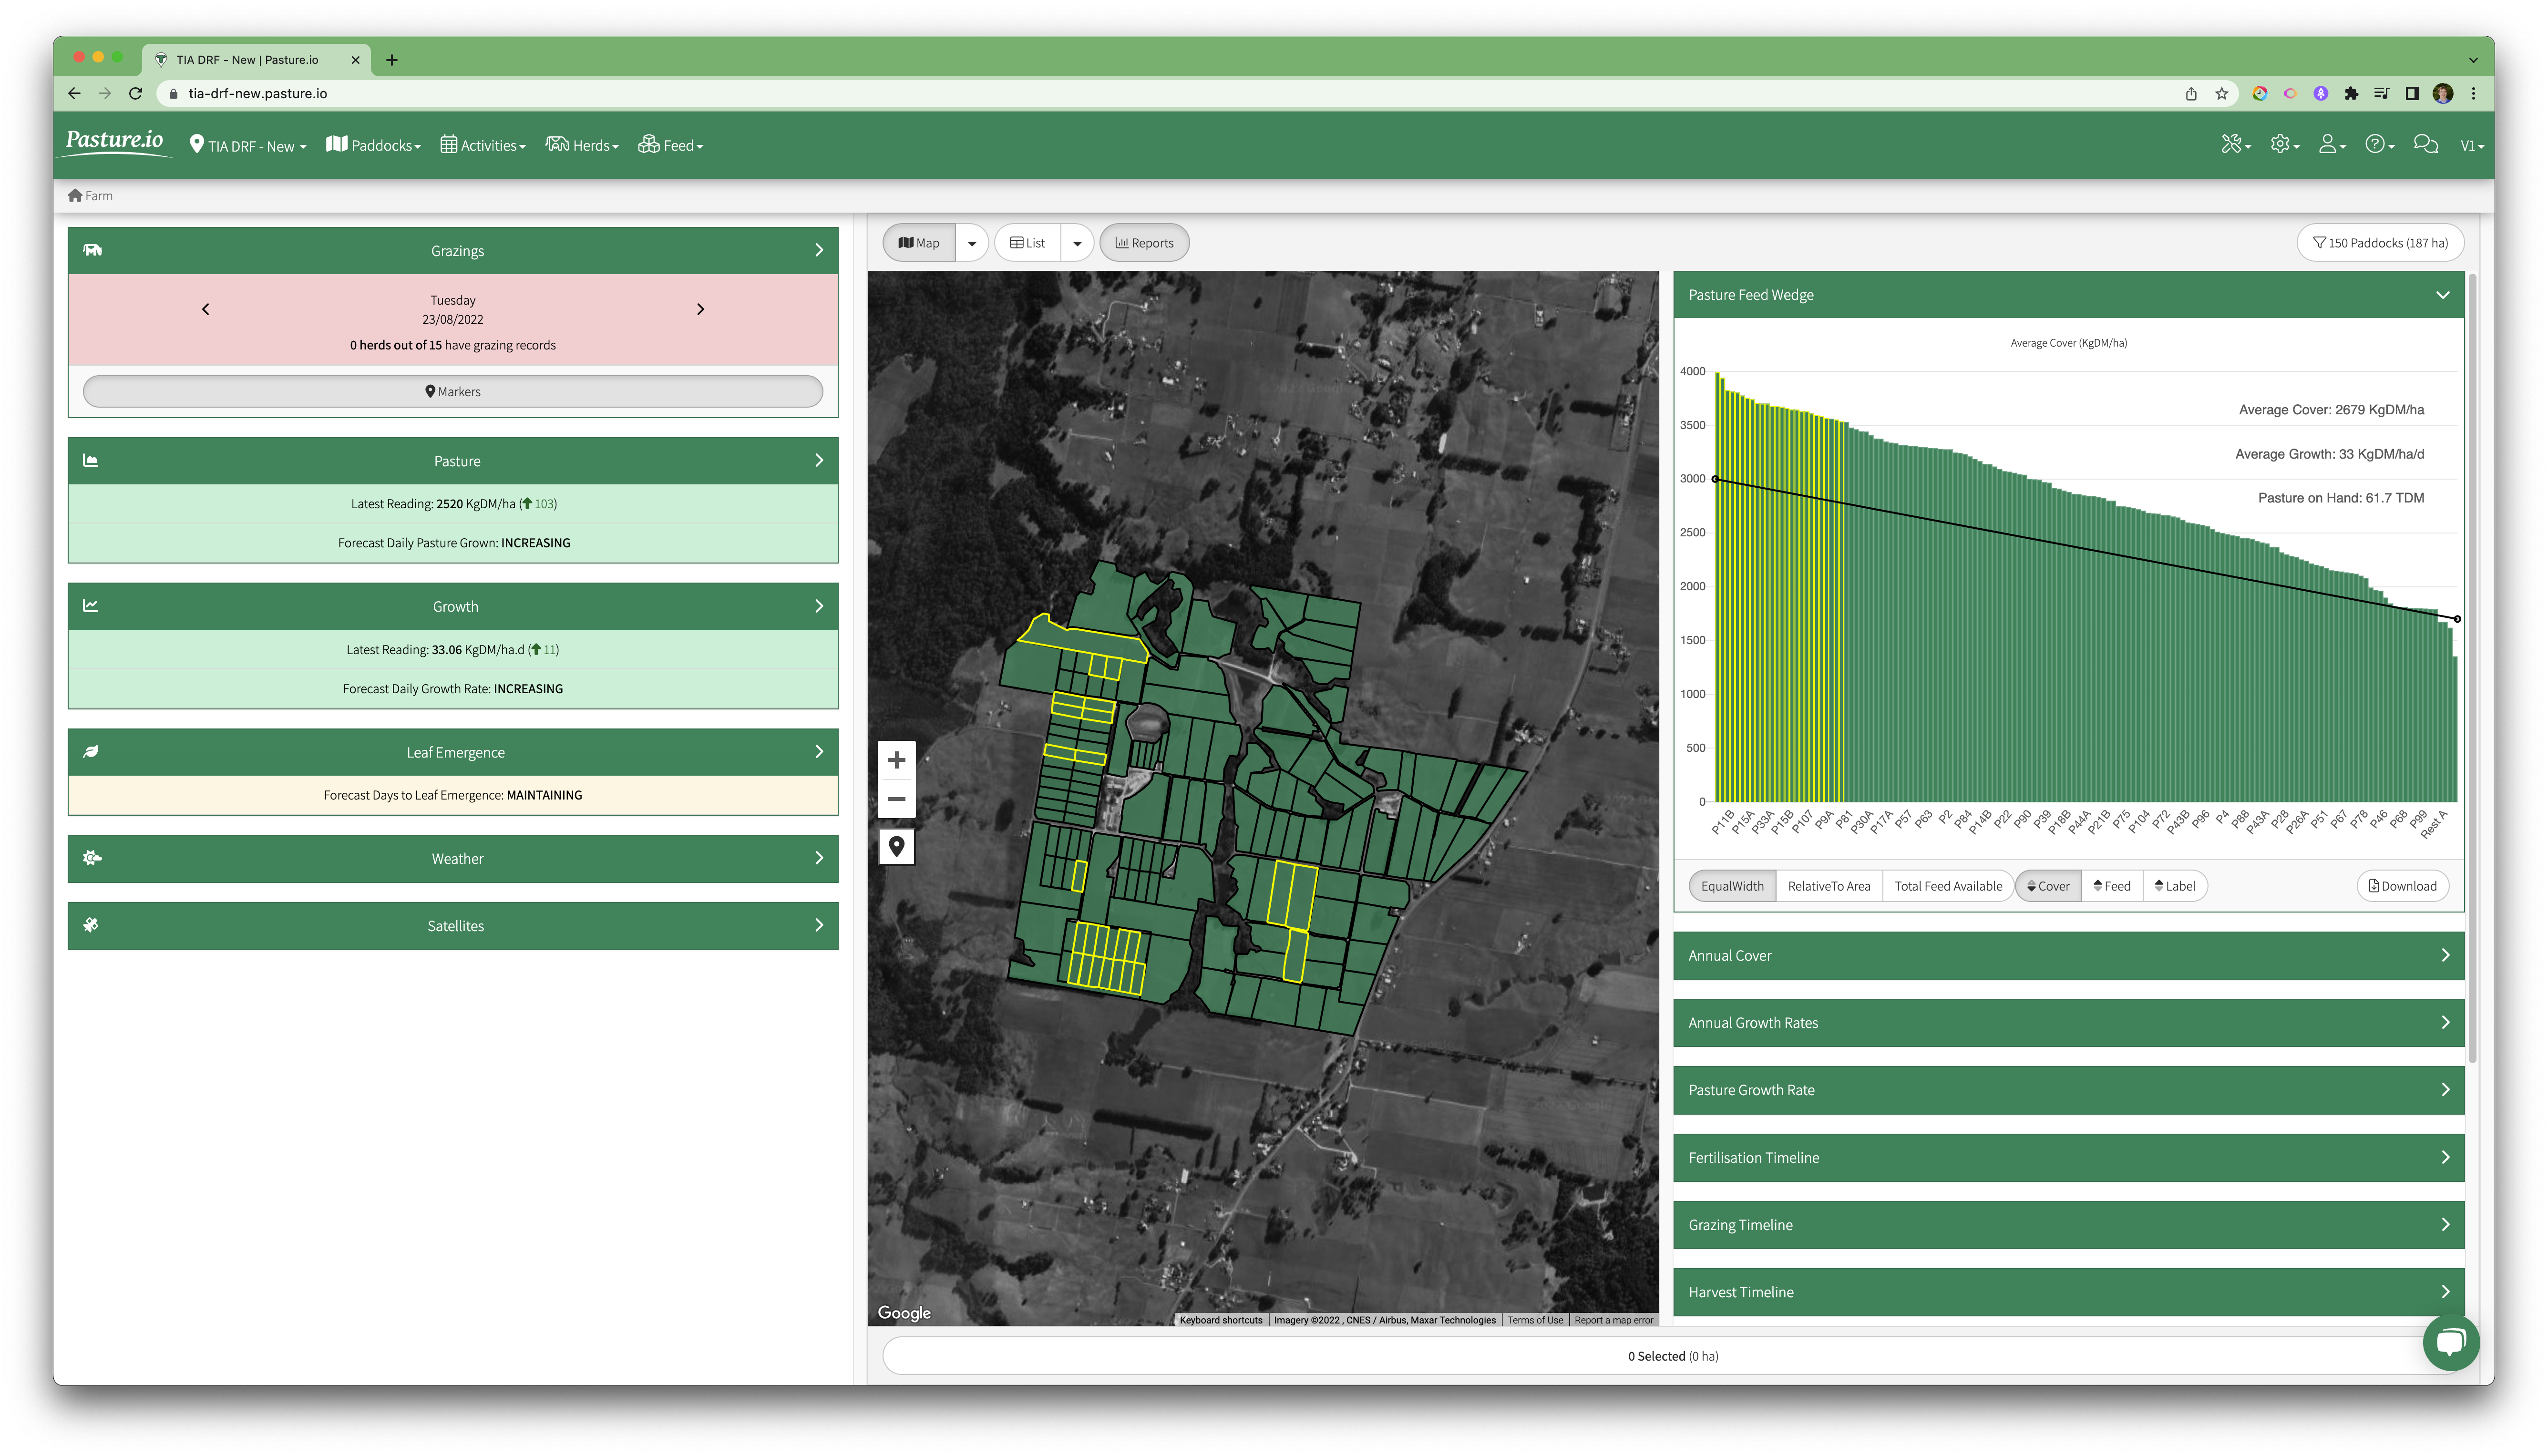
Task: Open the Pasture panel header
Action: pos(453,461)
